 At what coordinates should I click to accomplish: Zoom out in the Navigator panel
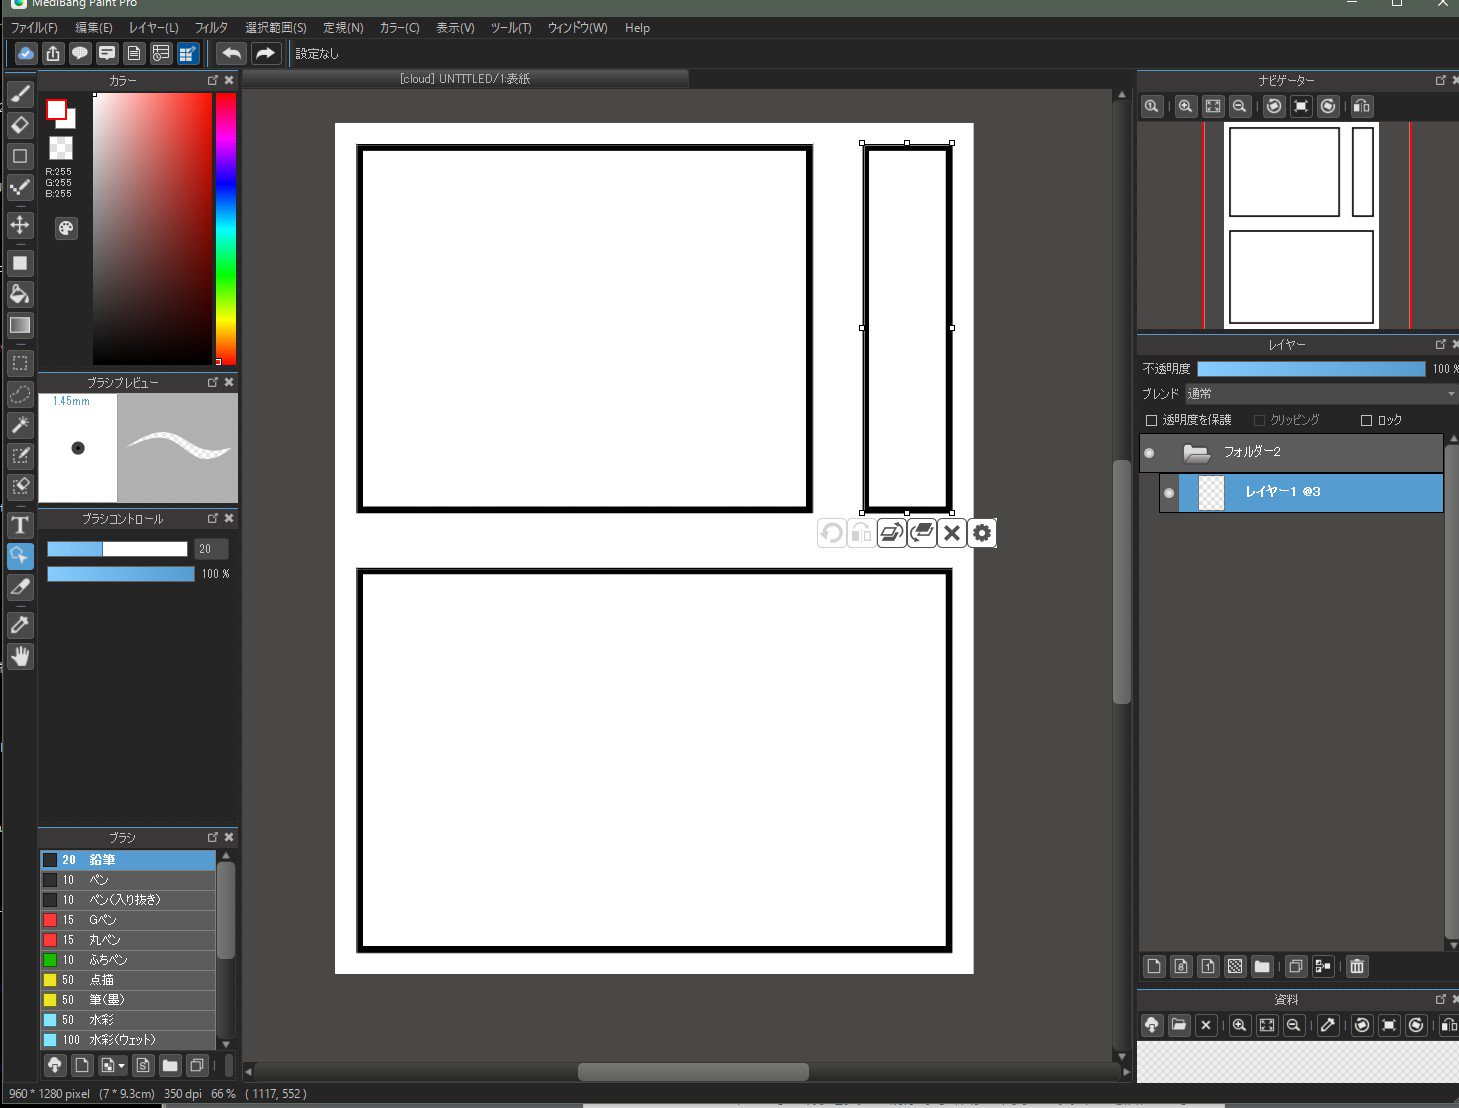[x=1240, y=106]
